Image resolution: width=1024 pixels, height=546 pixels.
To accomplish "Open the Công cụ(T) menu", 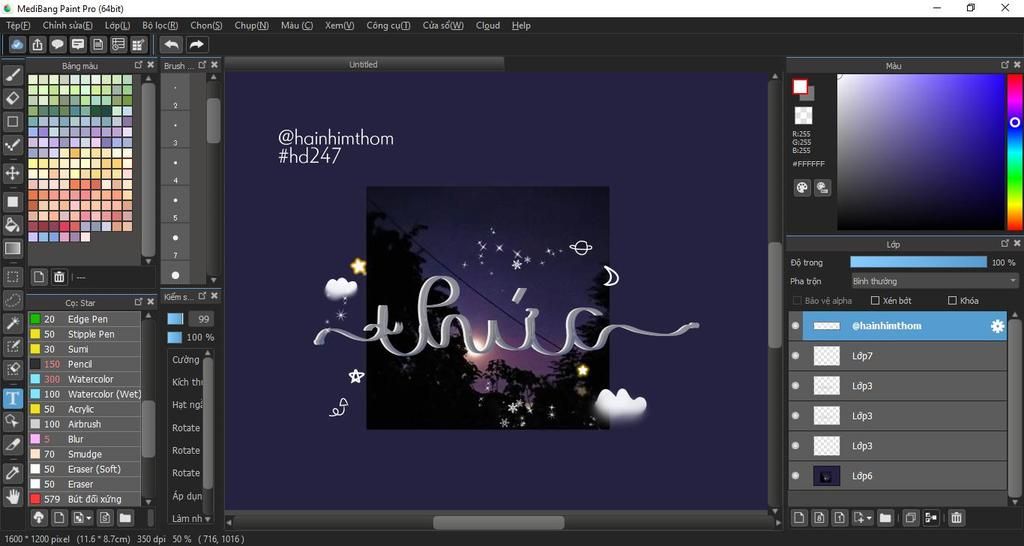I will (x=388, y=25).
